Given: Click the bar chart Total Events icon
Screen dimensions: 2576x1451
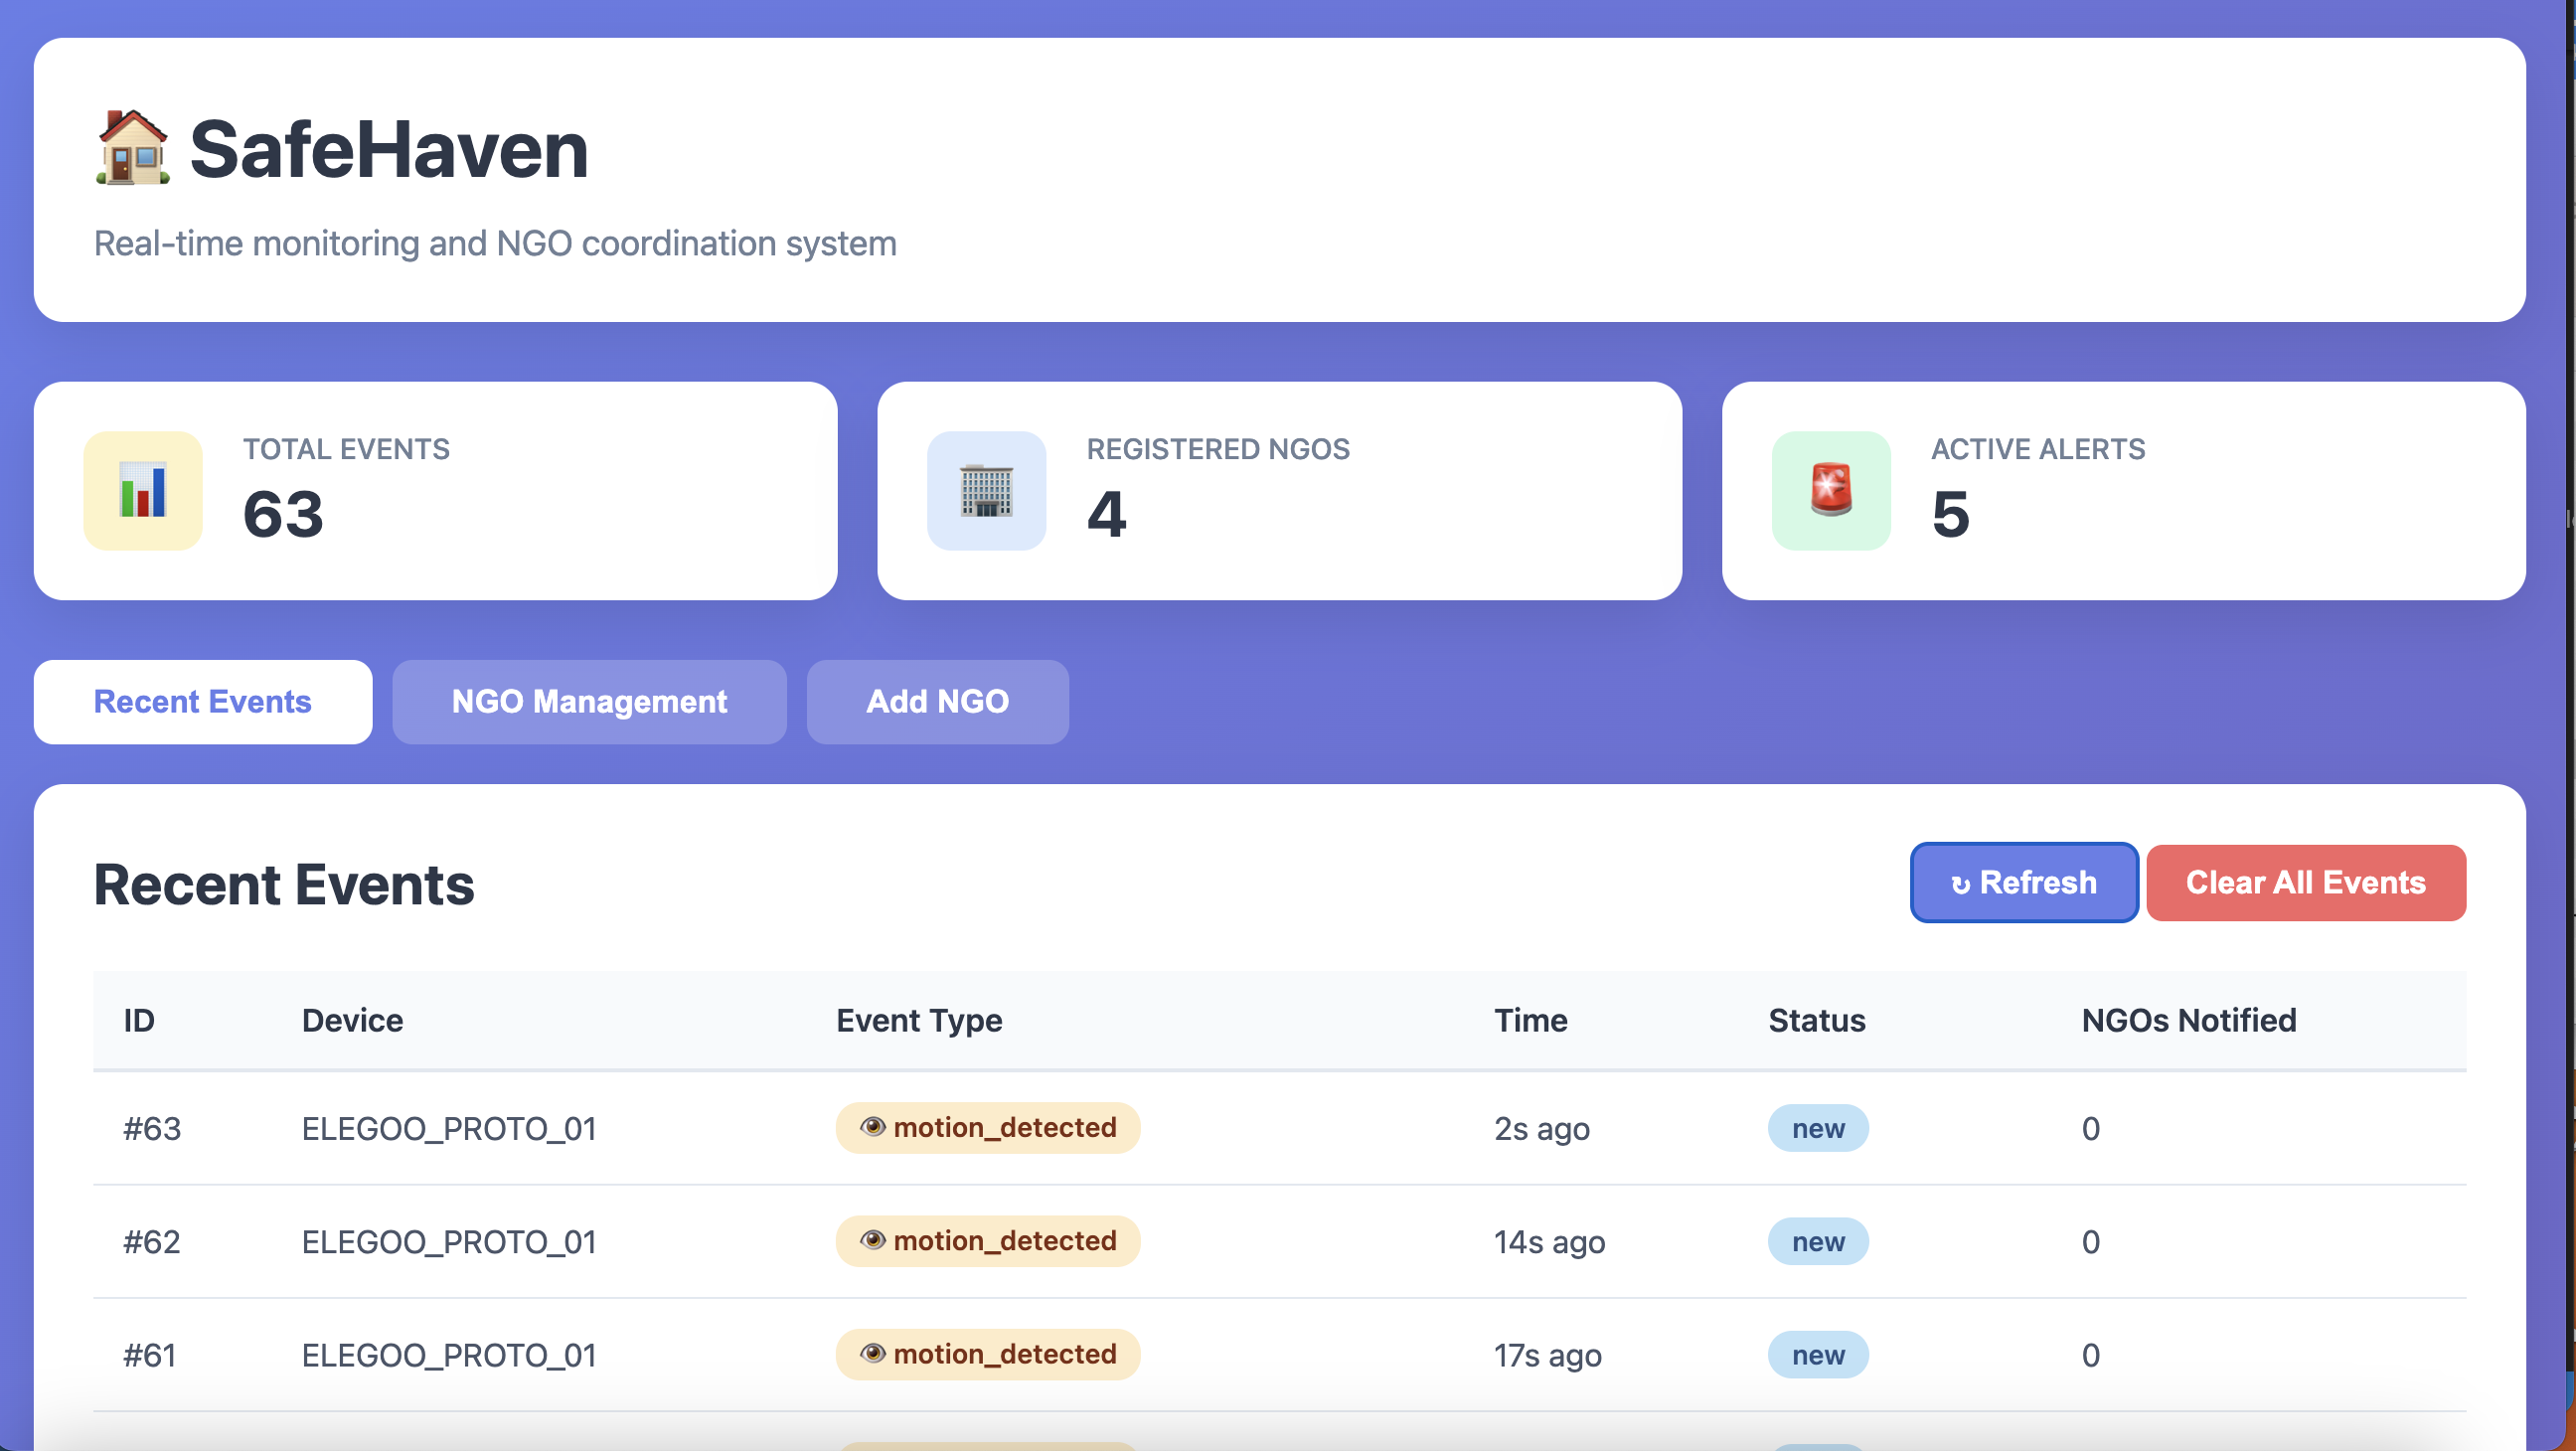Looking at the screenshot, I should pyautogui.click(x=143, y=490).
